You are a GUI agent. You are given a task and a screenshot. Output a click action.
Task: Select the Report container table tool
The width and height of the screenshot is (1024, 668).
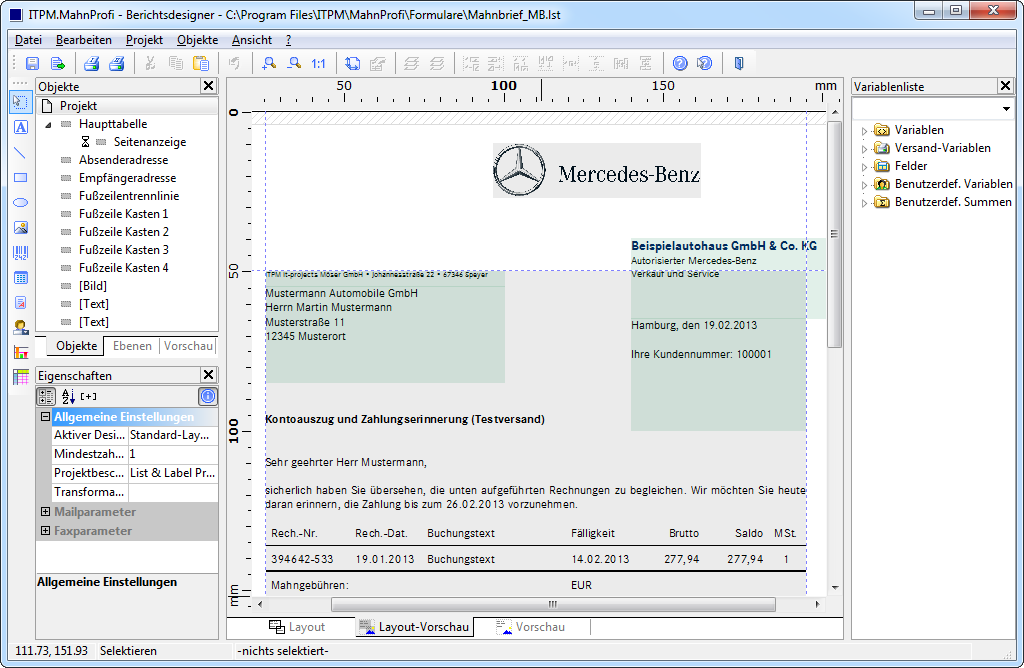point(21,278)
